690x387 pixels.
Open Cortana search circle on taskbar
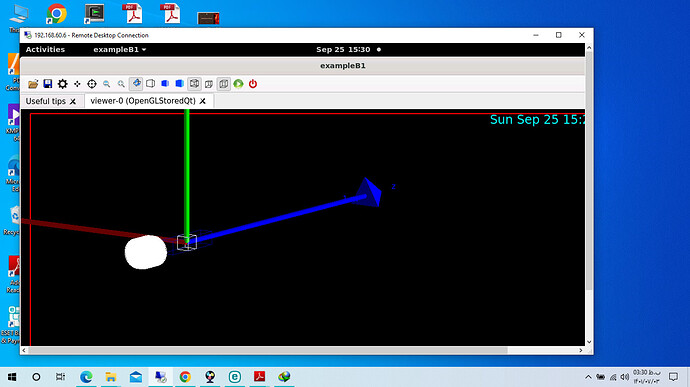tap(36, 377)
